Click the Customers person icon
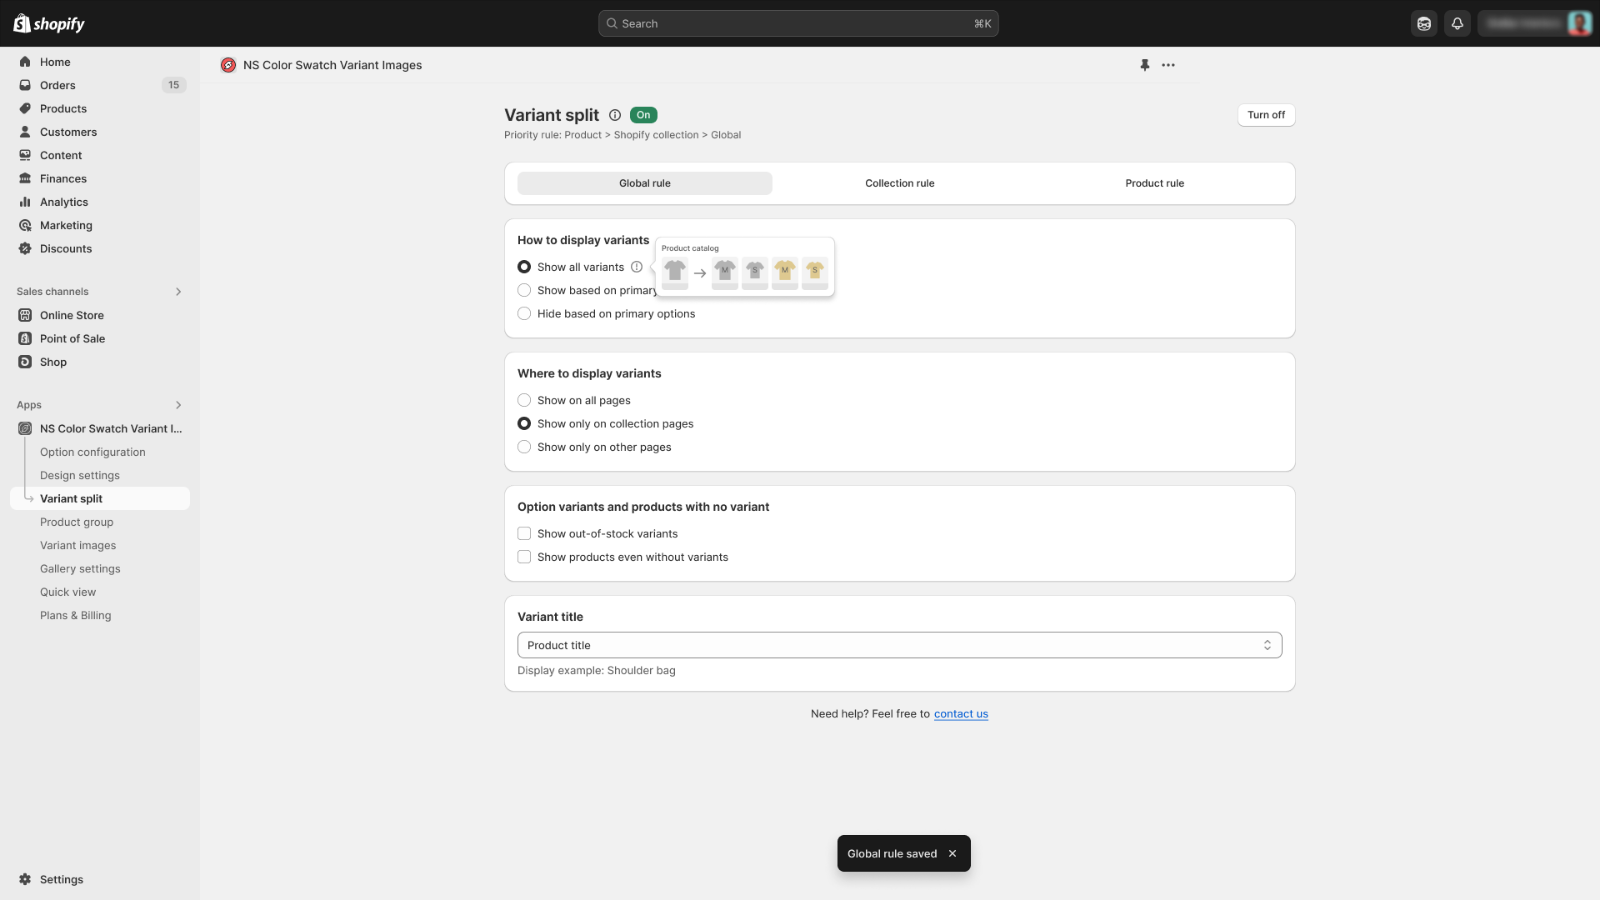This screenshot has height=900, width=1600. 25,132
